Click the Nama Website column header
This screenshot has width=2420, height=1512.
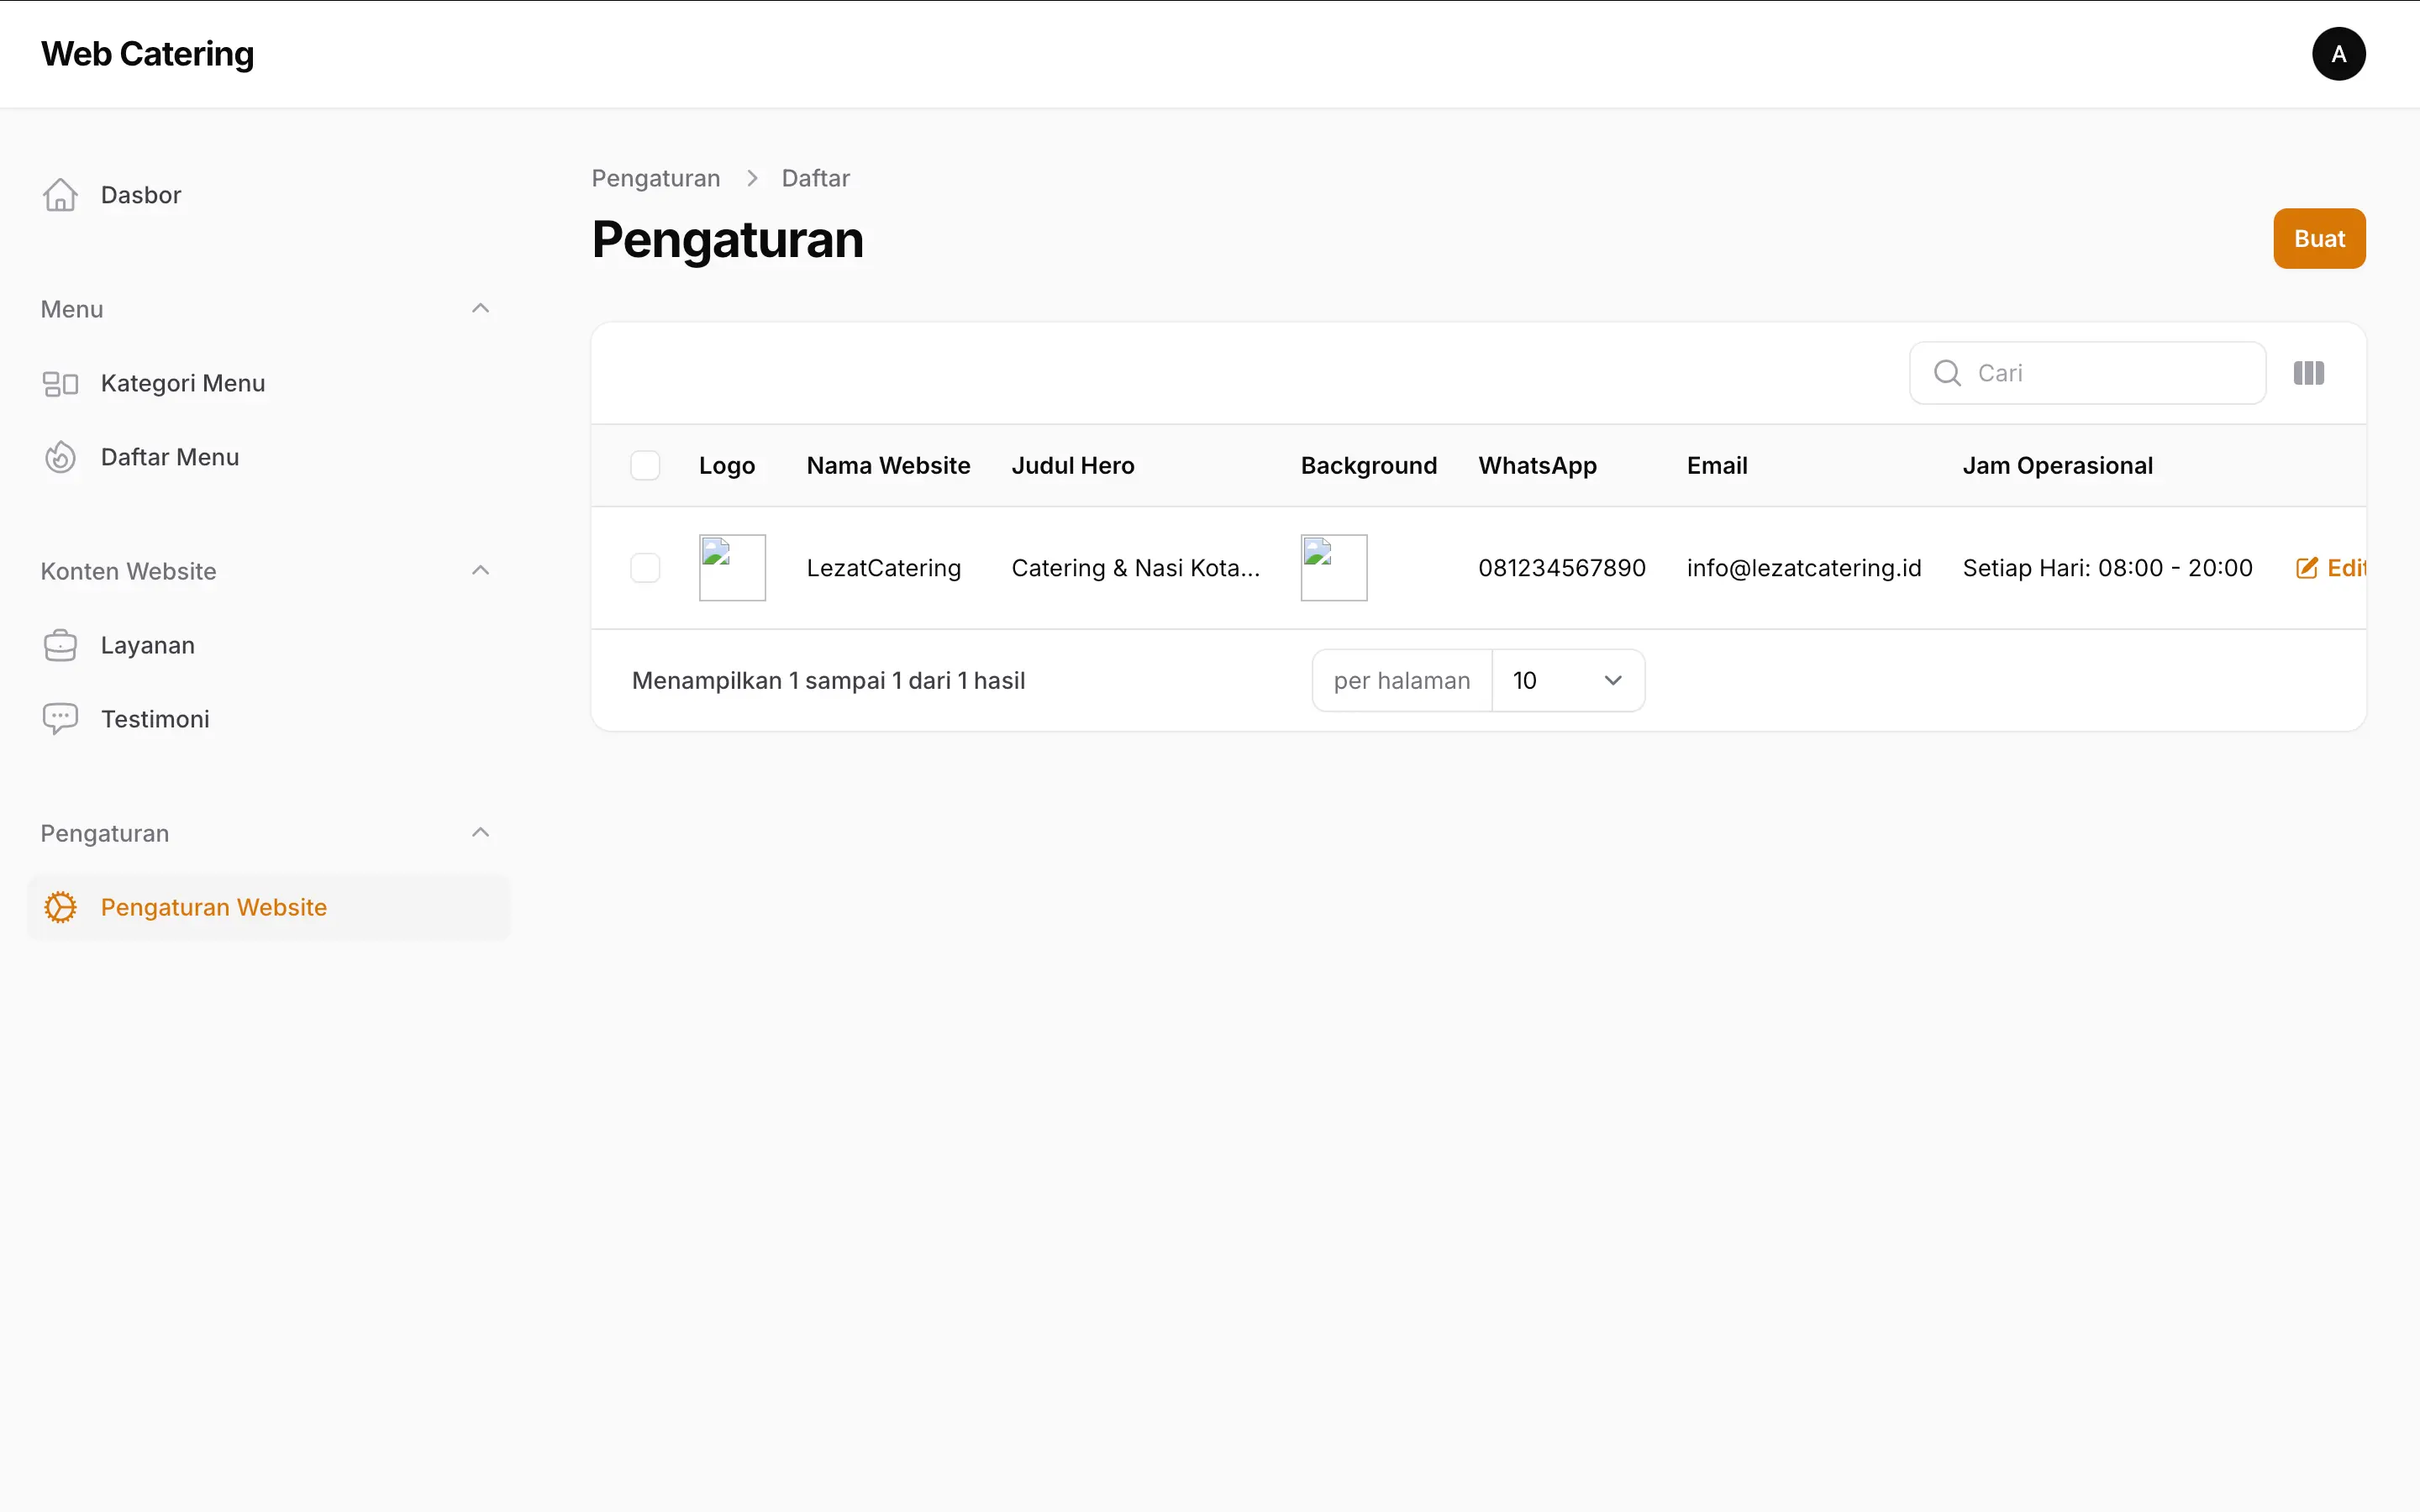888,466
